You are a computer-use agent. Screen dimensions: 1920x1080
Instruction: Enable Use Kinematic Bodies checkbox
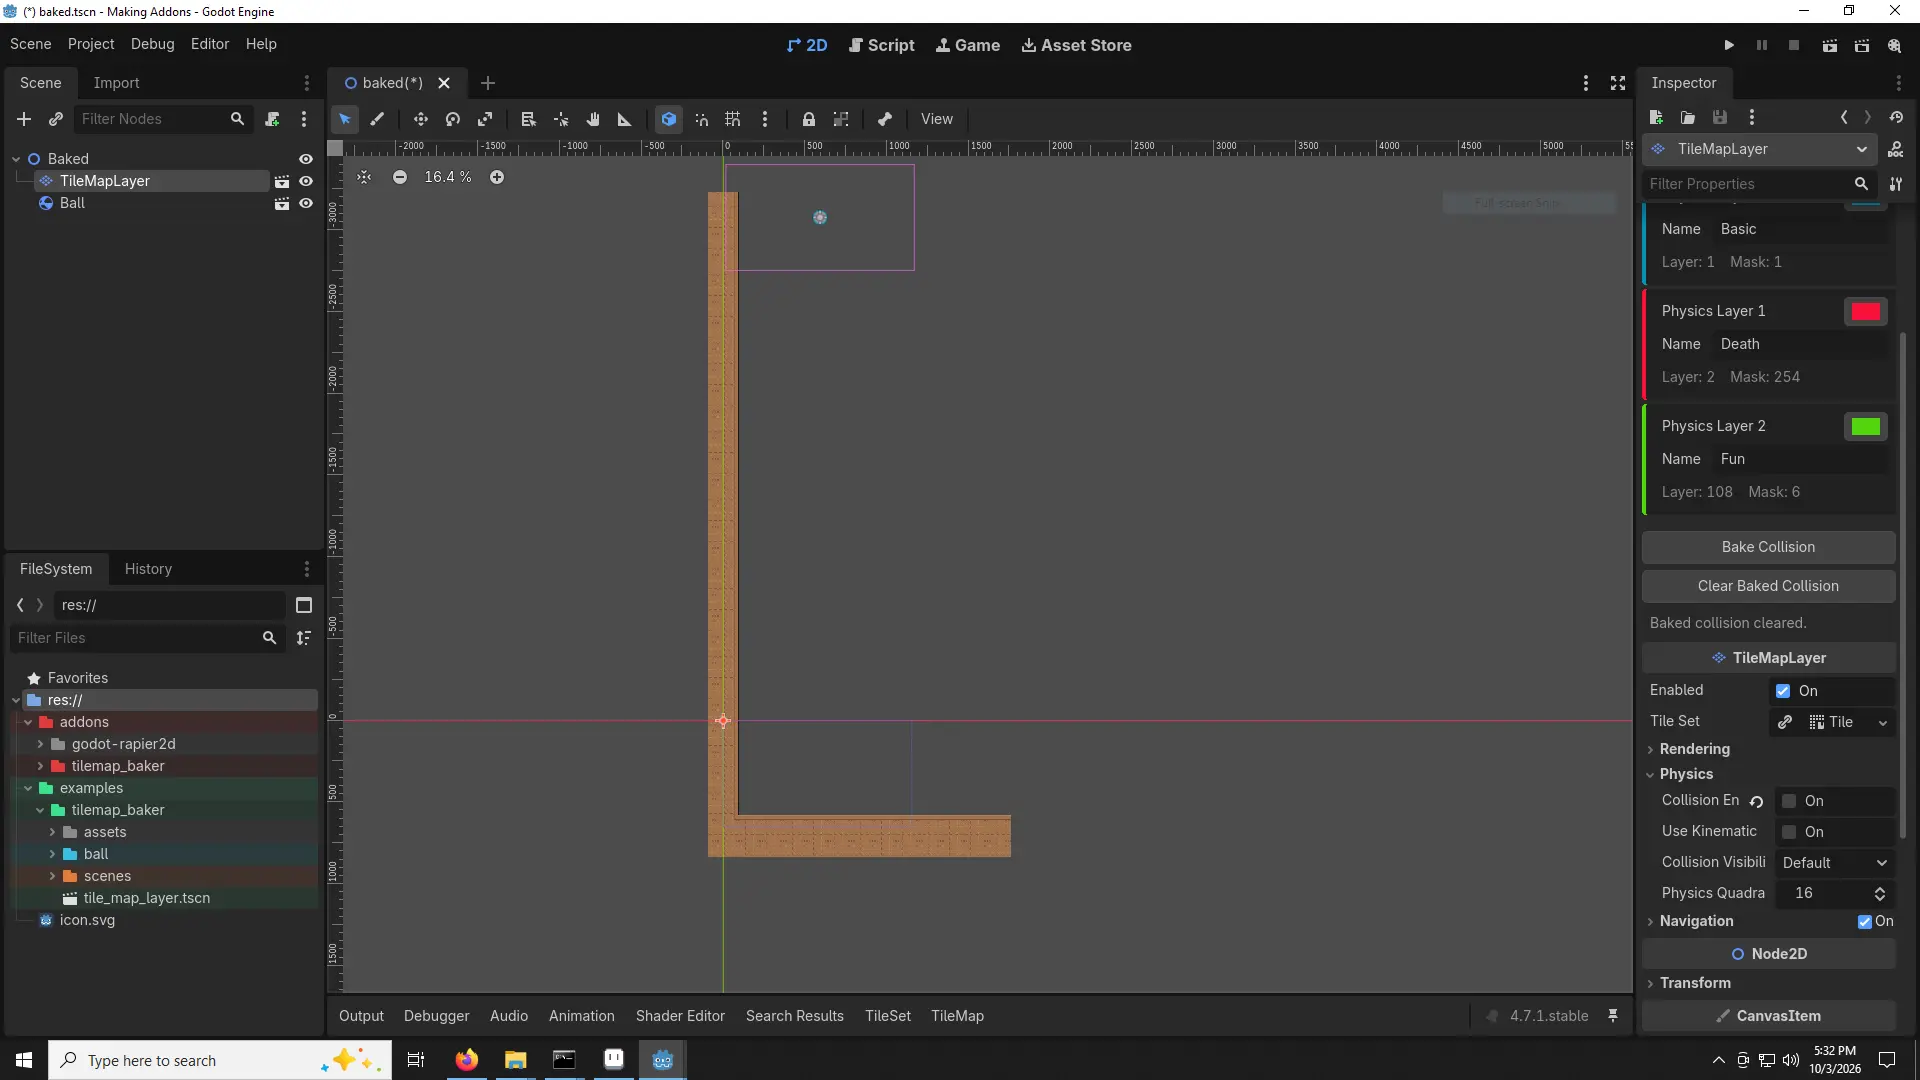coord(1789,832)
